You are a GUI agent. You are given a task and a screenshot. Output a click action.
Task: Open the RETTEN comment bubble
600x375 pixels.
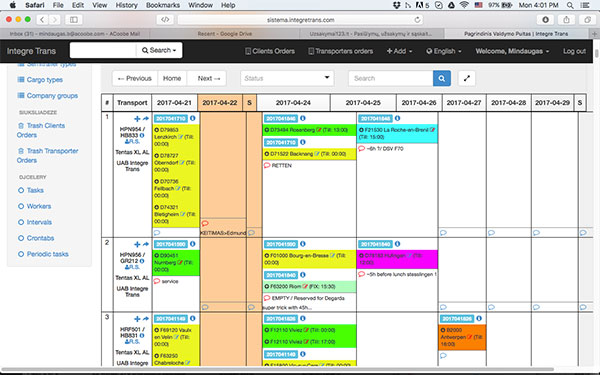point(267,165)
